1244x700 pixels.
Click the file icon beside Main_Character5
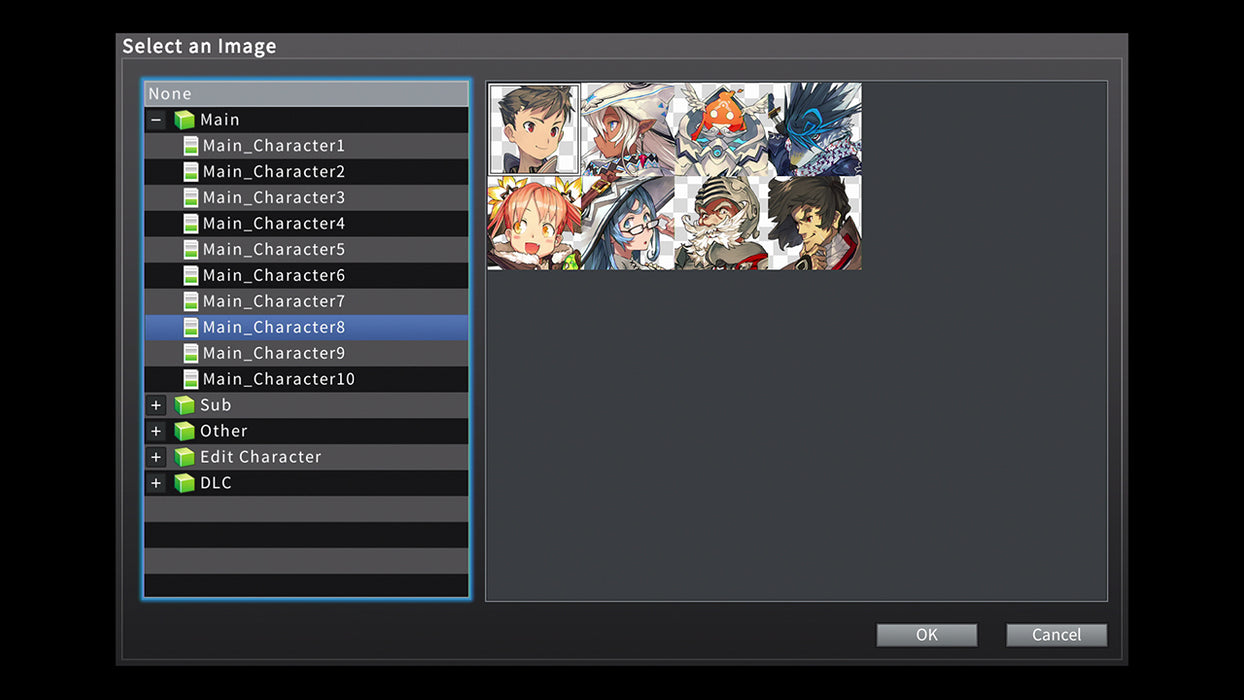click(x=191, y=249)
